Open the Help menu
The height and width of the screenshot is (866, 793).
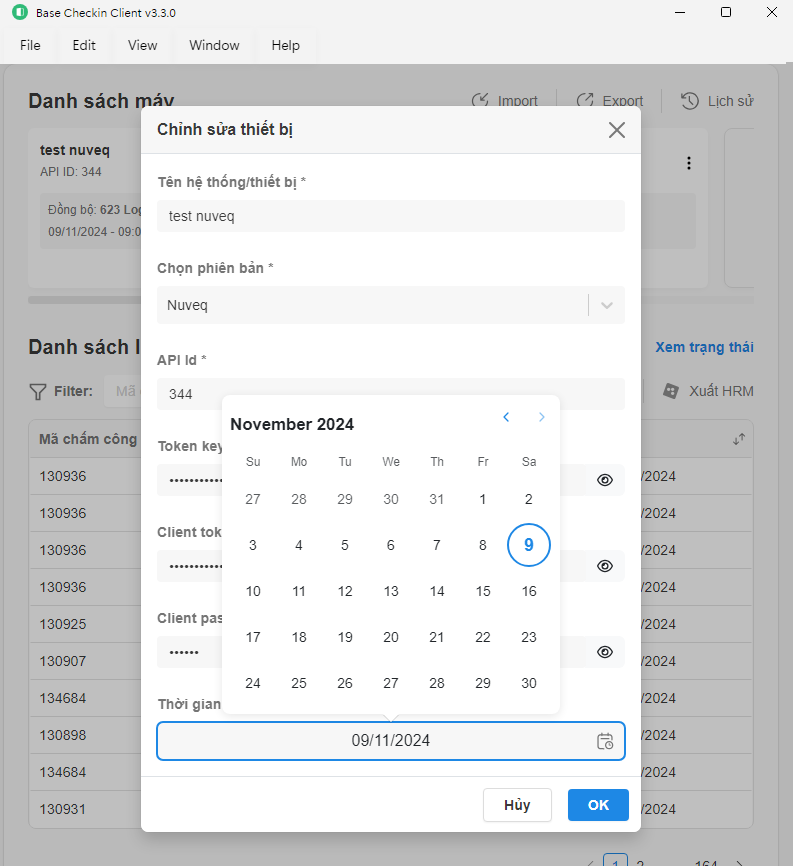(286, 45)
